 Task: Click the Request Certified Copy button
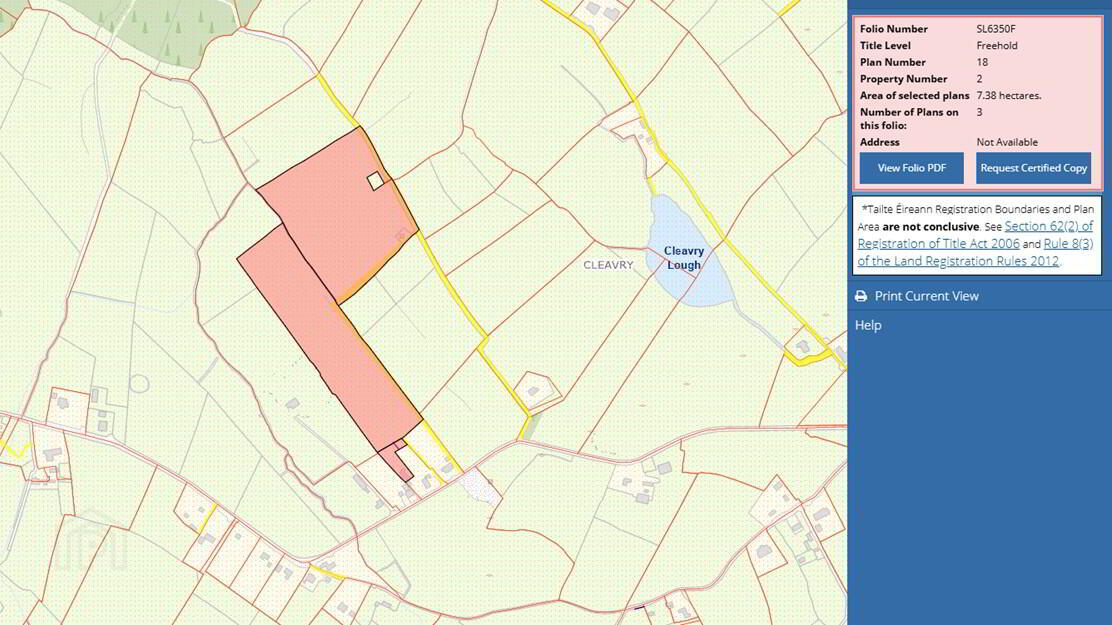(x=1033, y=168)
